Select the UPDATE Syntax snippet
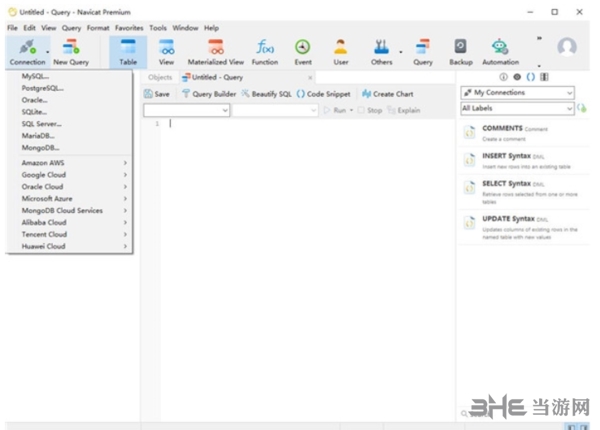 coord(524,227)
